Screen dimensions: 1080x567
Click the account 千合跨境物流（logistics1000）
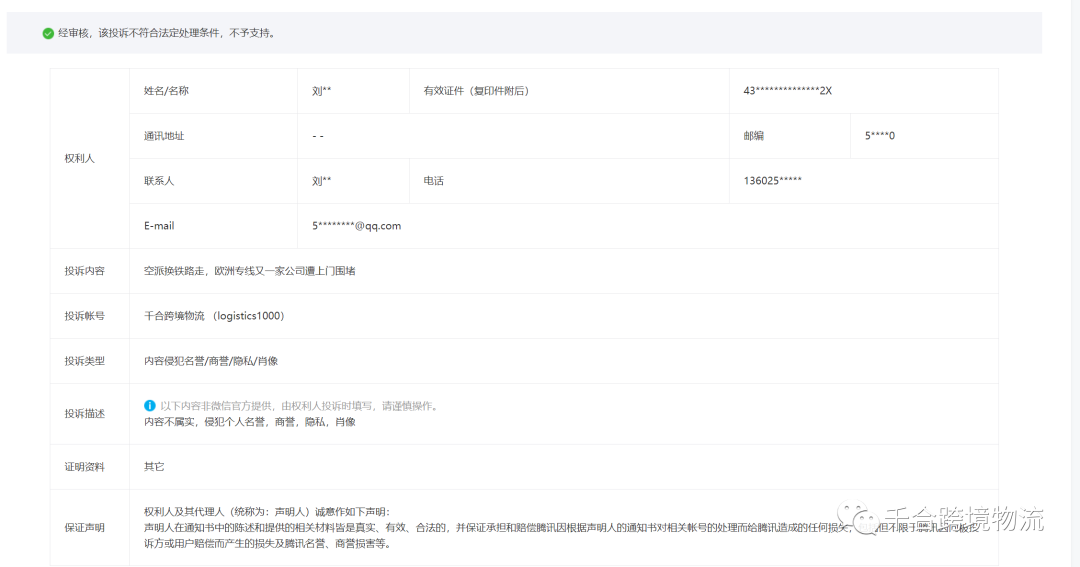pos(214,316)
